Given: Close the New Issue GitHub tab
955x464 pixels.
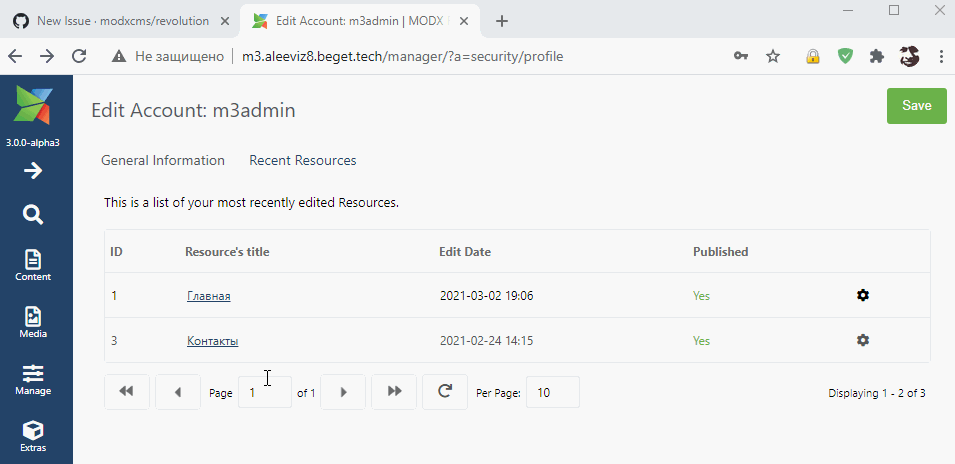Looking at the screenshot, I should (225, 21).
